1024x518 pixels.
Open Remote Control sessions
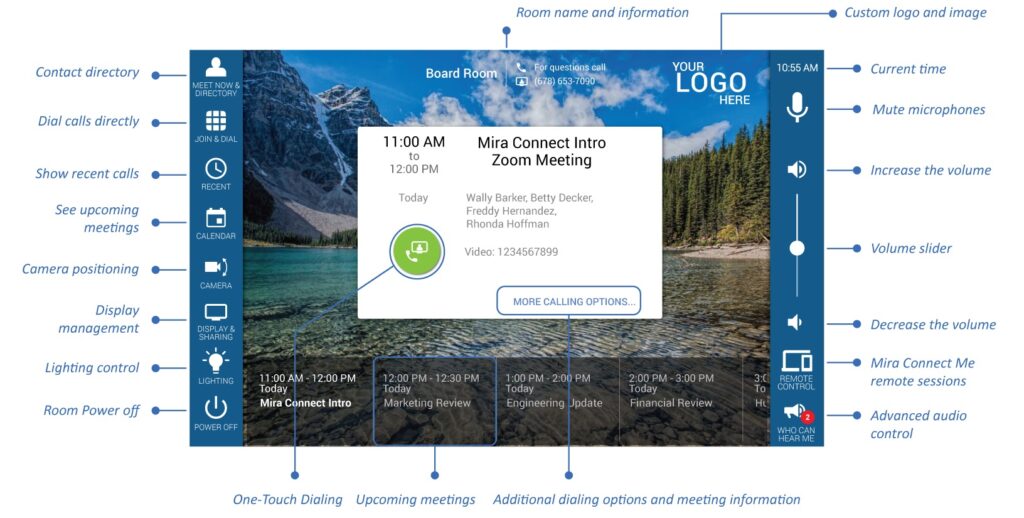pos(796,370)
